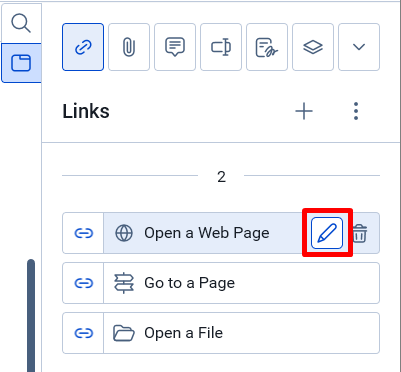Switch to the Links panel chain icon

tap(83, 47)
